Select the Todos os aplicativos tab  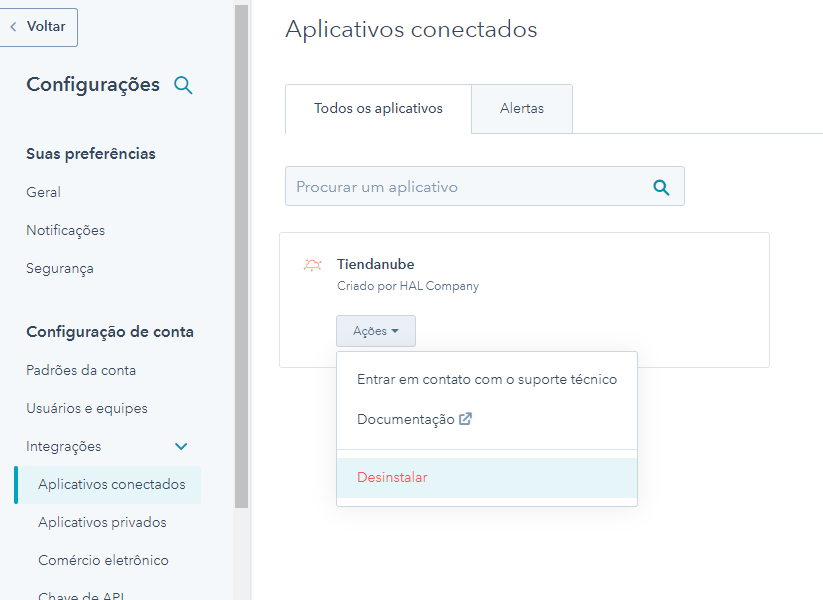tap(378, 109)
